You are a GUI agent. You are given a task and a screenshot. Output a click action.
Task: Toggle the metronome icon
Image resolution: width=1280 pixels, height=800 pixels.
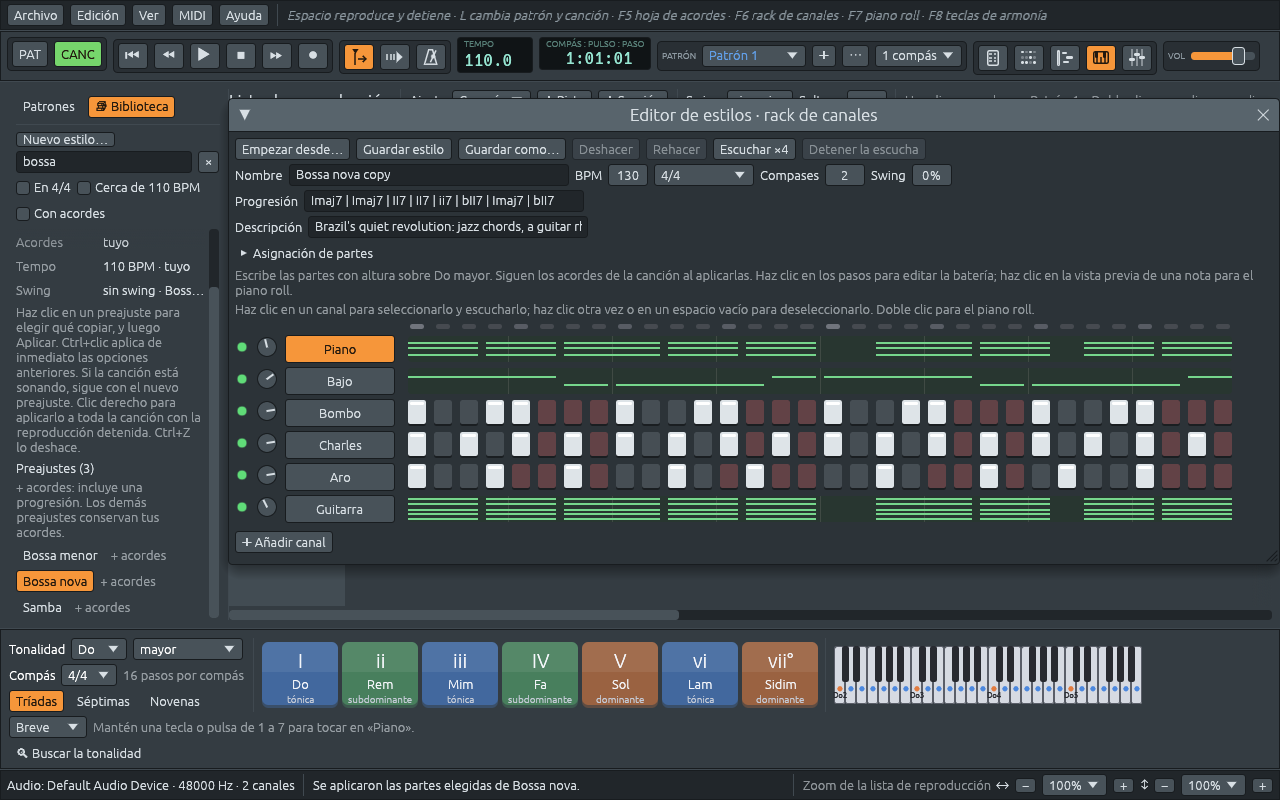click(x=432, y=57)
